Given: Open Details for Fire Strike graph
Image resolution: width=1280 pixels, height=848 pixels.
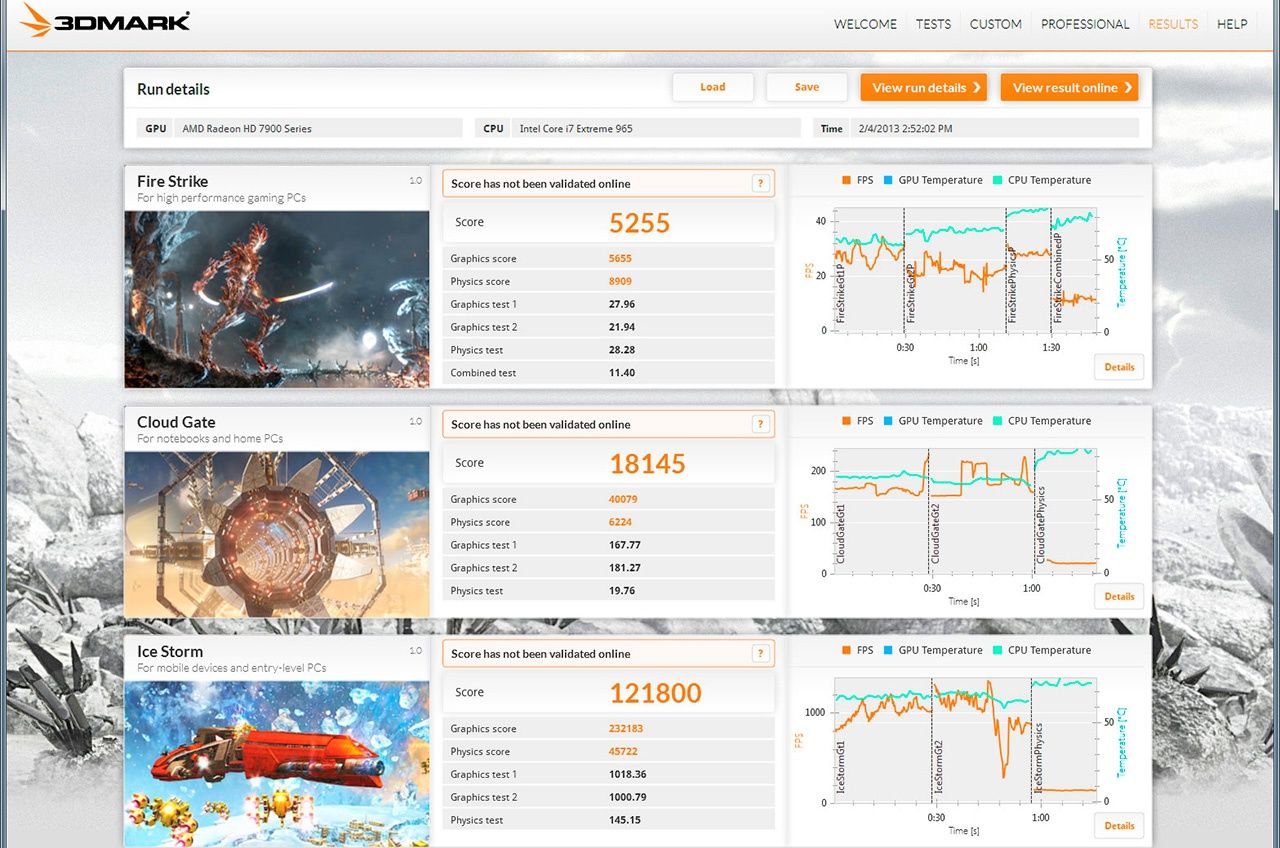Looking at the screenshot, I should tap(1119, 367).
